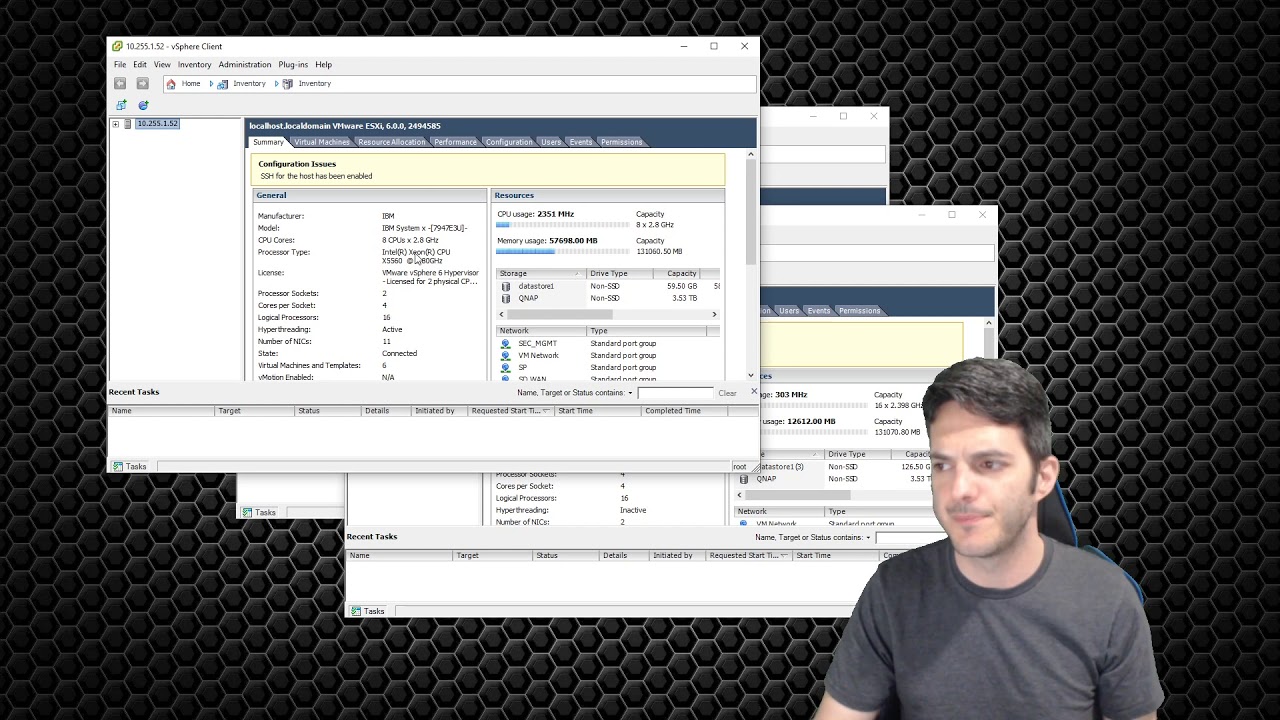The height and width of the screenshot is (720, 1280).
Task: Close the Recent Tasks panel with the X
Action: click(x=754, y=392)
